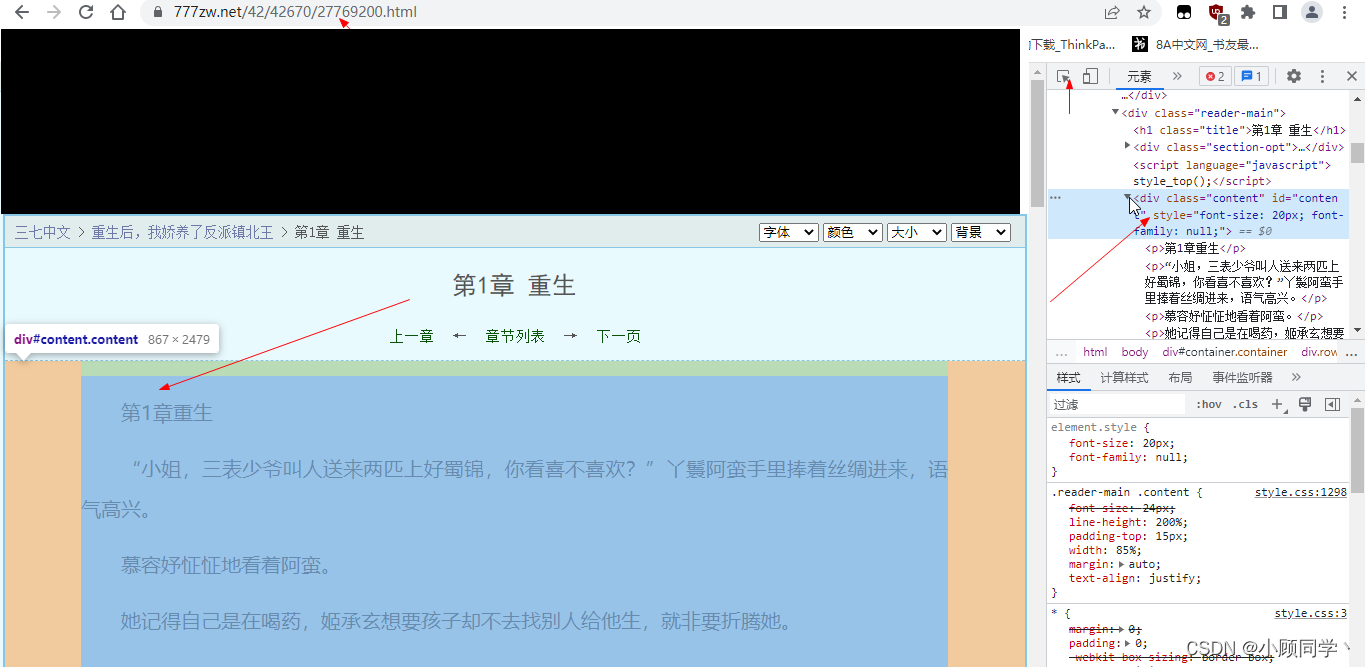Open novel title 重生后 breadcrumb link
This screenshot has height=667, width=1365.
click(x=182, y=232)
